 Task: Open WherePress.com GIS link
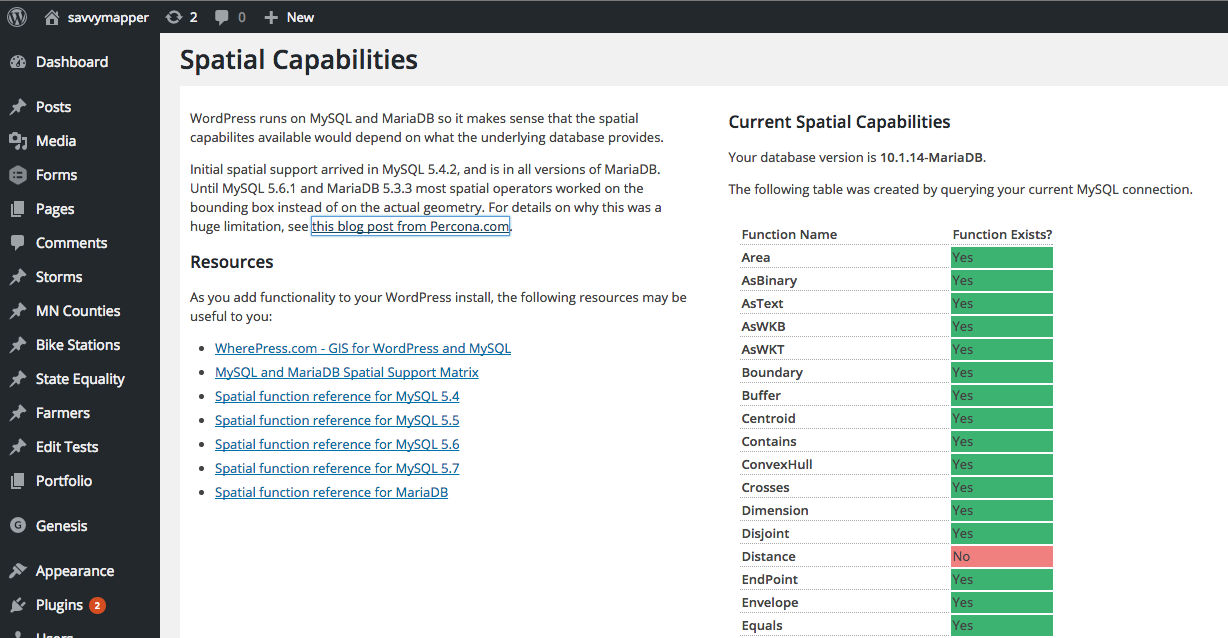[363, 348]
